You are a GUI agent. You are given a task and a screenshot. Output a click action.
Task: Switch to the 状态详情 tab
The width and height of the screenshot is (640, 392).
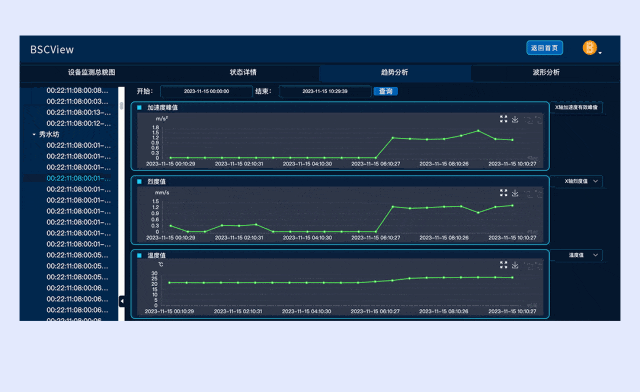click(x=243, y=72)
